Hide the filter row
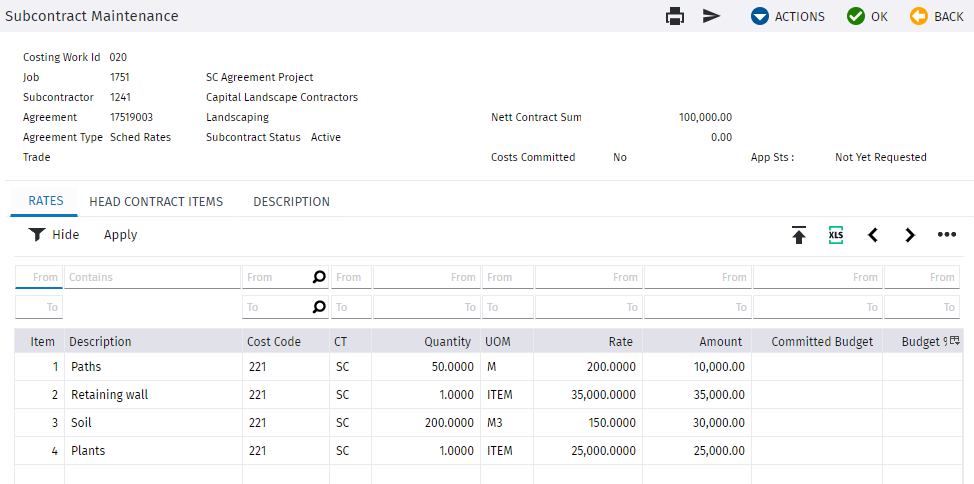The height and width of the screenshot is (484, 974). (x=54, y=234)
